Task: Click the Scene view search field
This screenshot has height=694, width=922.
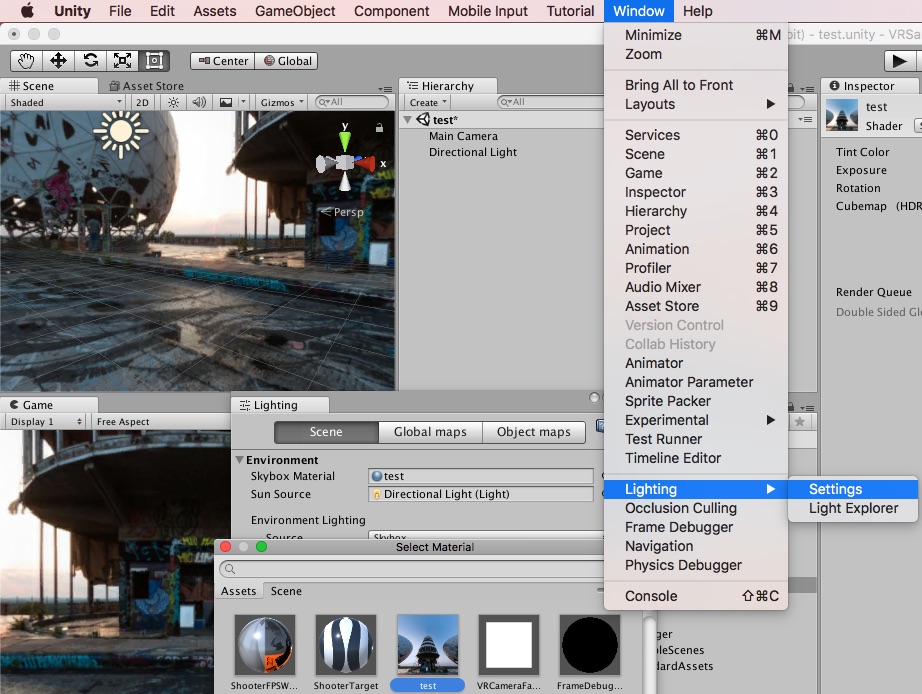Action: [352, 102]
